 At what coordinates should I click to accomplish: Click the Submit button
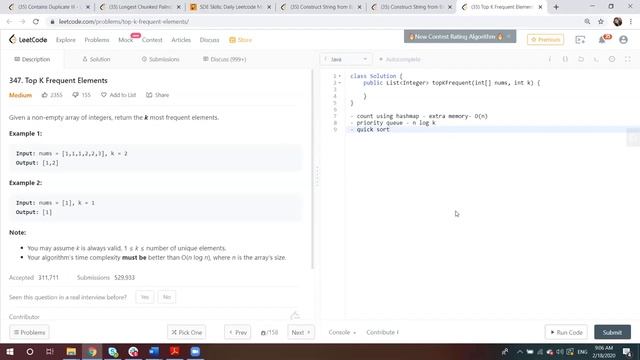coord(612,332)
